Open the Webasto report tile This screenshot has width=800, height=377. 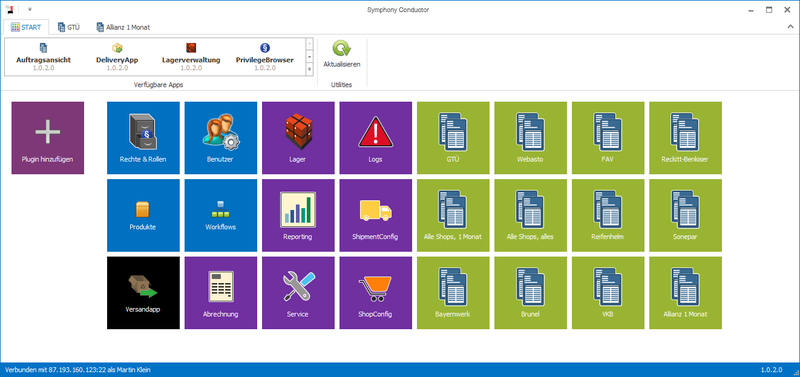tap(531, 138)
